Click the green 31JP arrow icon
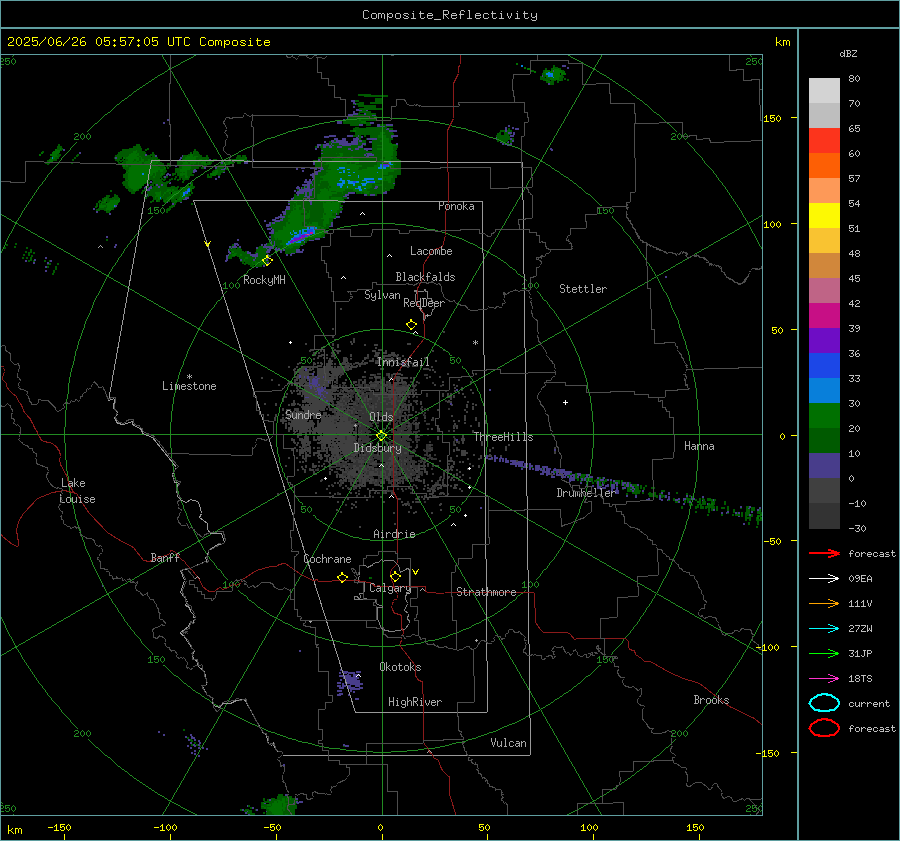This screenshot has height=841, width=900. (824, 653)
